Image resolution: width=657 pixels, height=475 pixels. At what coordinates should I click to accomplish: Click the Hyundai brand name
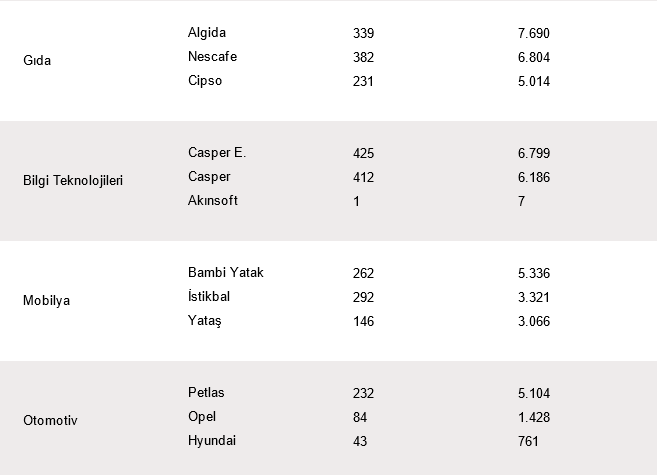(x=212, y=441)
